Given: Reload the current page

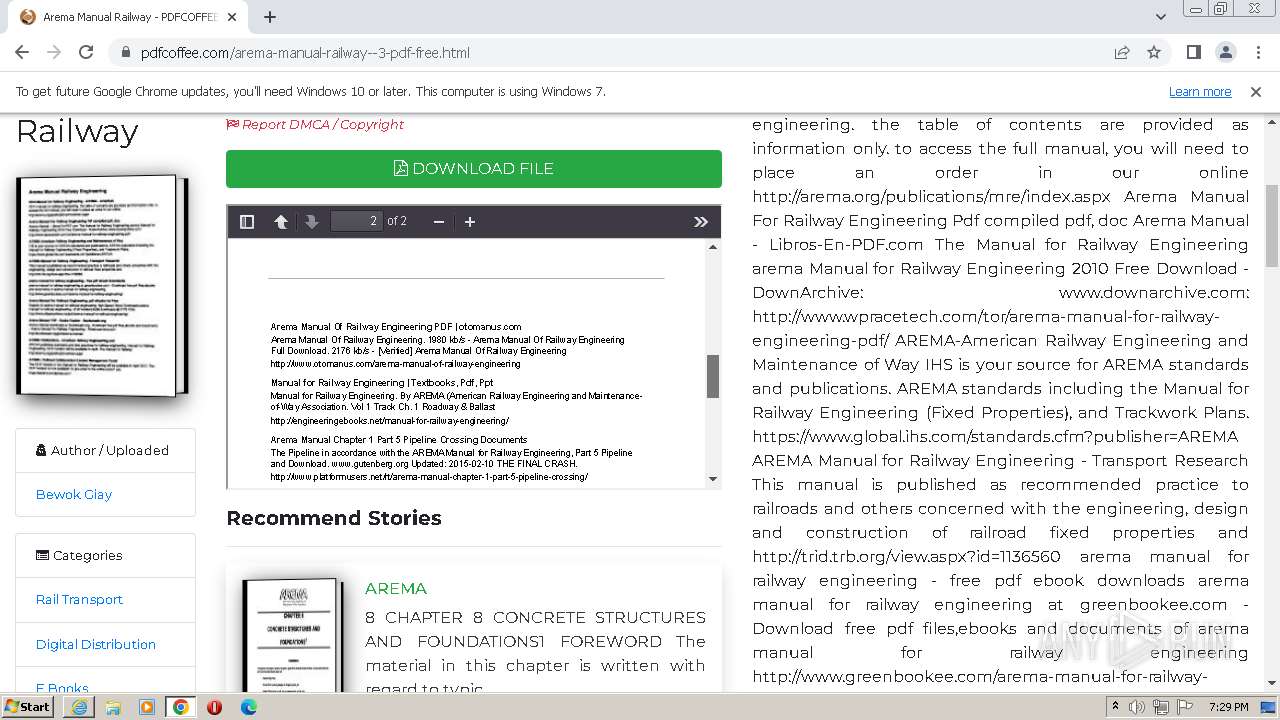Looking at the screenshot, I should pos(86,52).
